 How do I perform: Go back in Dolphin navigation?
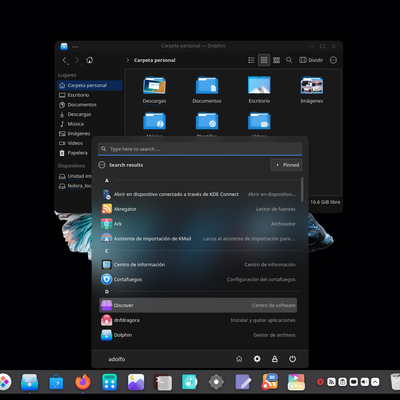coord(65,60)
